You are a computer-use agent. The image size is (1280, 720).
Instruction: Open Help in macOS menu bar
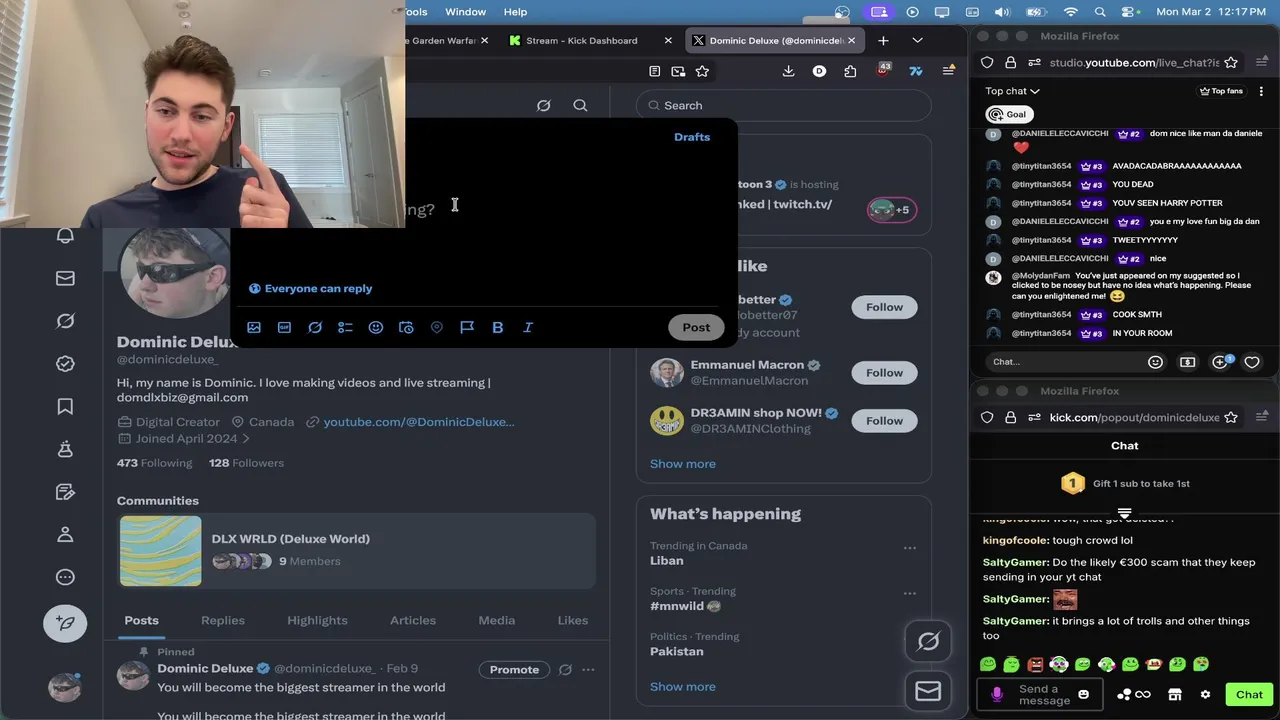pos(515,12)
